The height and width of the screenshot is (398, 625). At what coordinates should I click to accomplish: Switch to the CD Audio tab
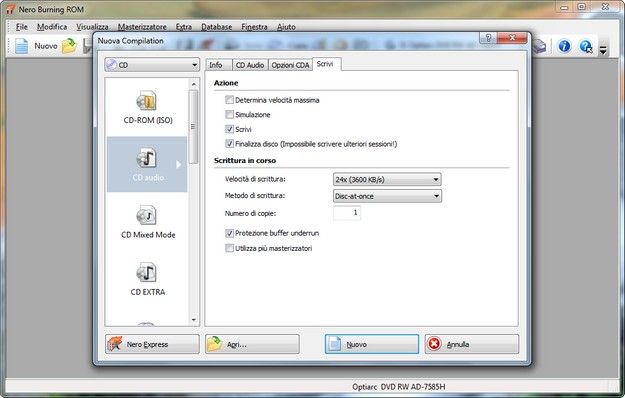coord(250,65)
